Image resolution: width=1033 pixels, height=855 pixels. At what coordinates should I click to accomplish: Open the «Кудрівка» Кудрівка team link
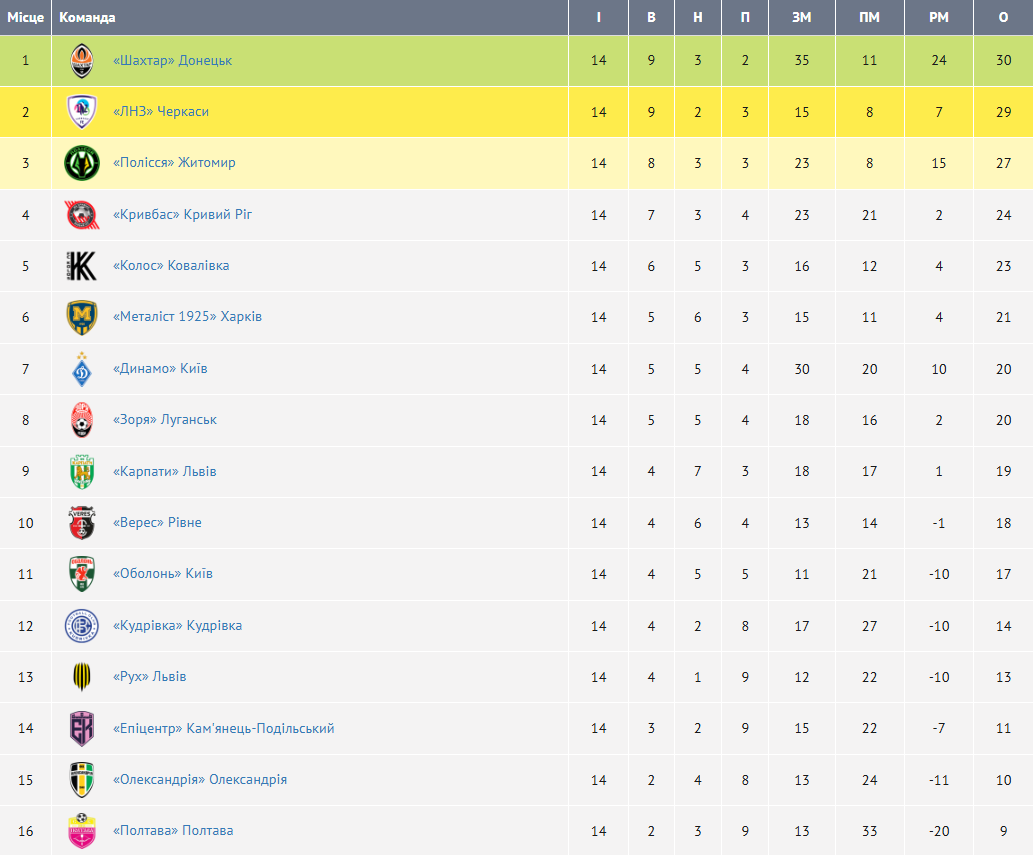point(177,626)
